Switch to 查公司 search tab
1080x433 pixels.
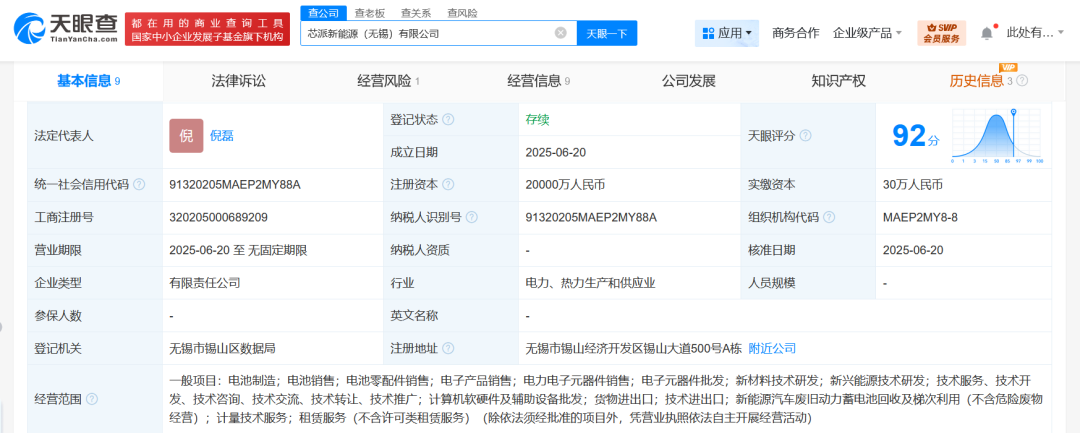point(323,13)
